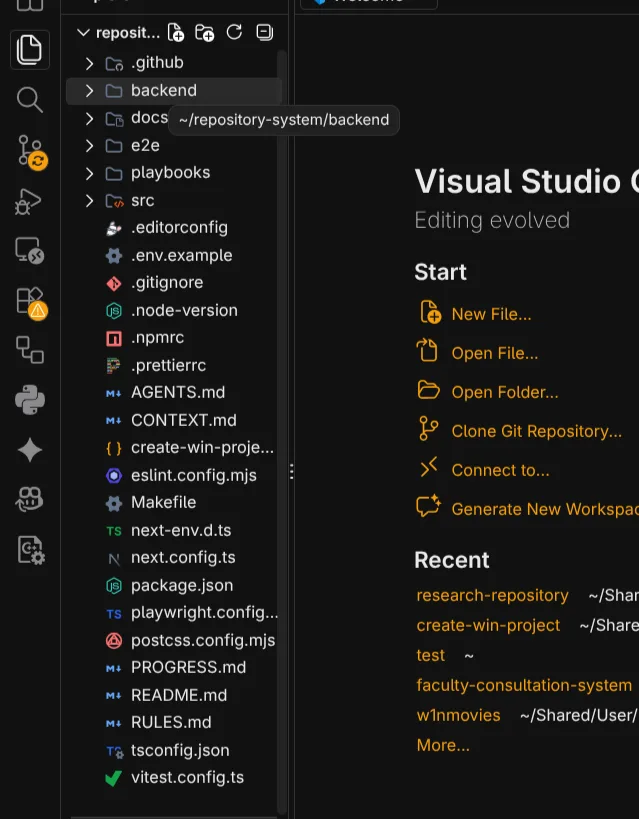
Task: Collapse all folders in explorer
Action: click(x=264, y=32)
